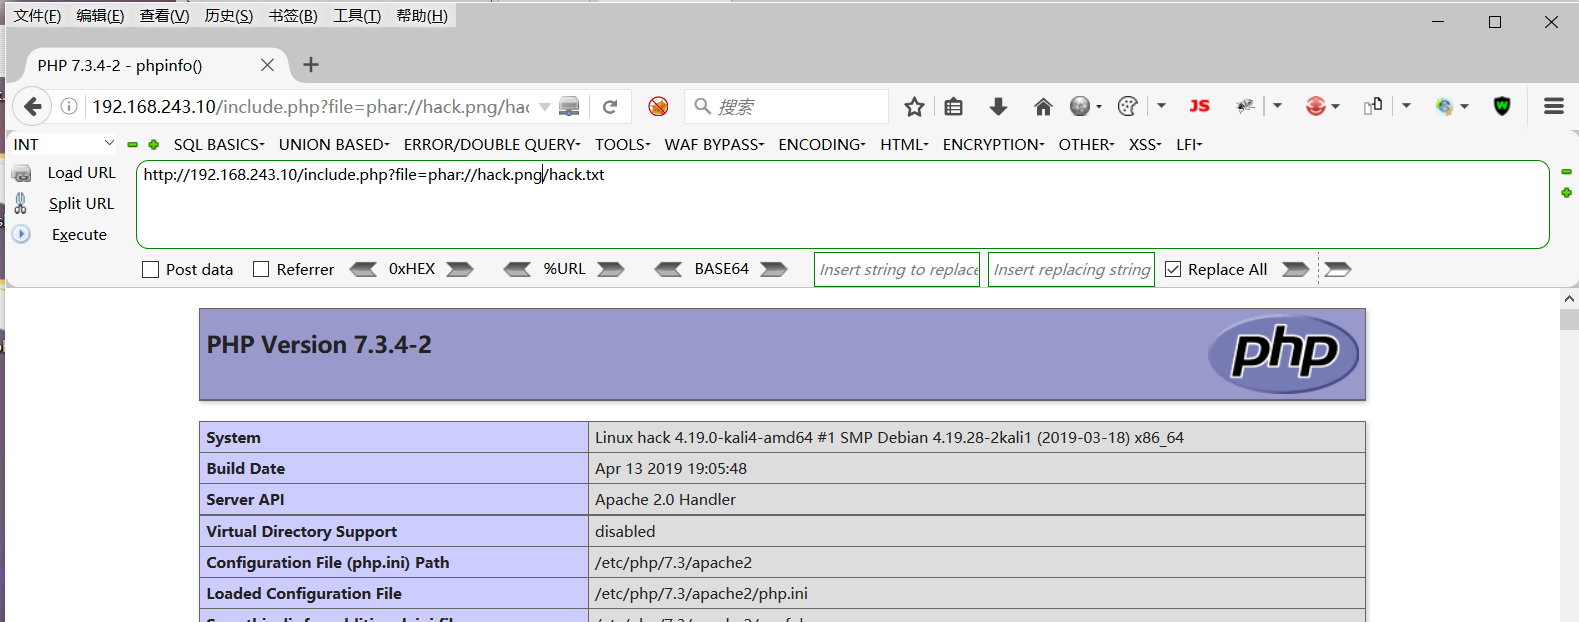Click the Insert string to replace field
The image size is (1579, 622).
(x=897, y=269)
